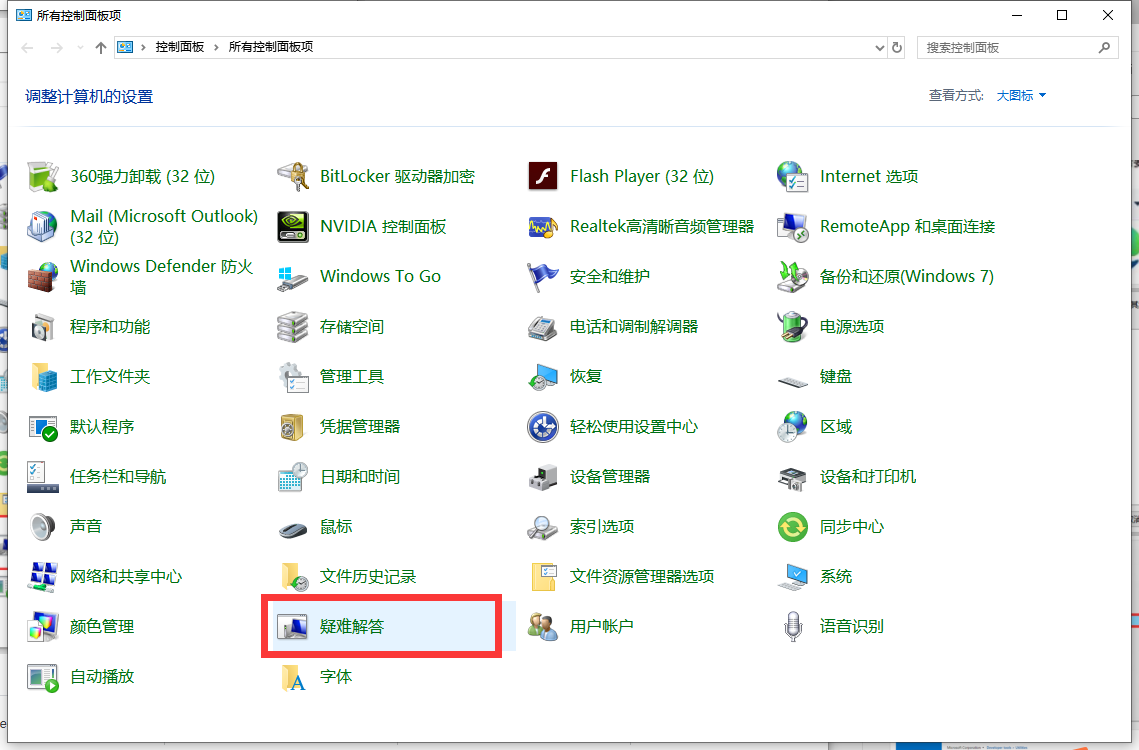Select 所有控制面板项 in the address breadcrumb
The image size is (1139, 750).
click(271, 47)
